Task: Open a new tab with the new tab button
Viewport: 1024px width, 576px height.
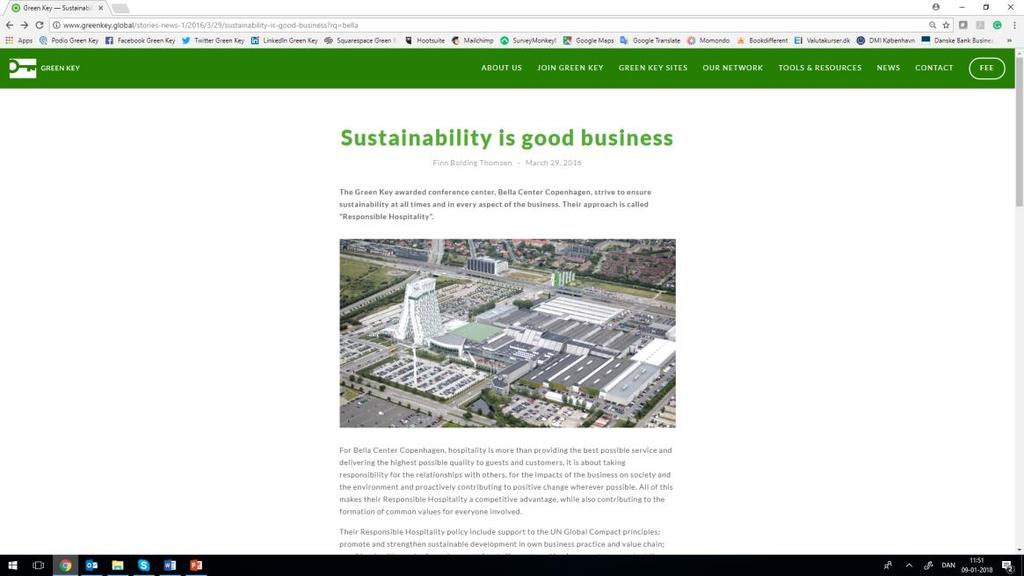Action: tap(120, 8)
